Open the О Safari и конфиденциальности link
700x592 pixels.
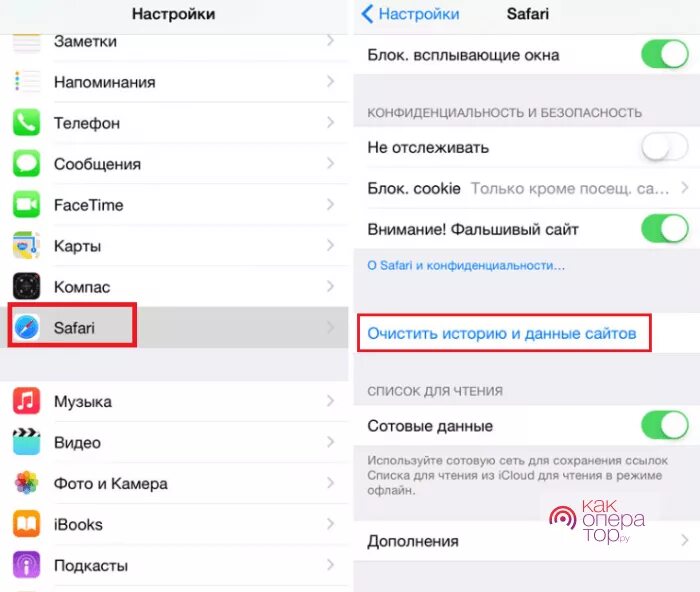(x=466, y=266)
